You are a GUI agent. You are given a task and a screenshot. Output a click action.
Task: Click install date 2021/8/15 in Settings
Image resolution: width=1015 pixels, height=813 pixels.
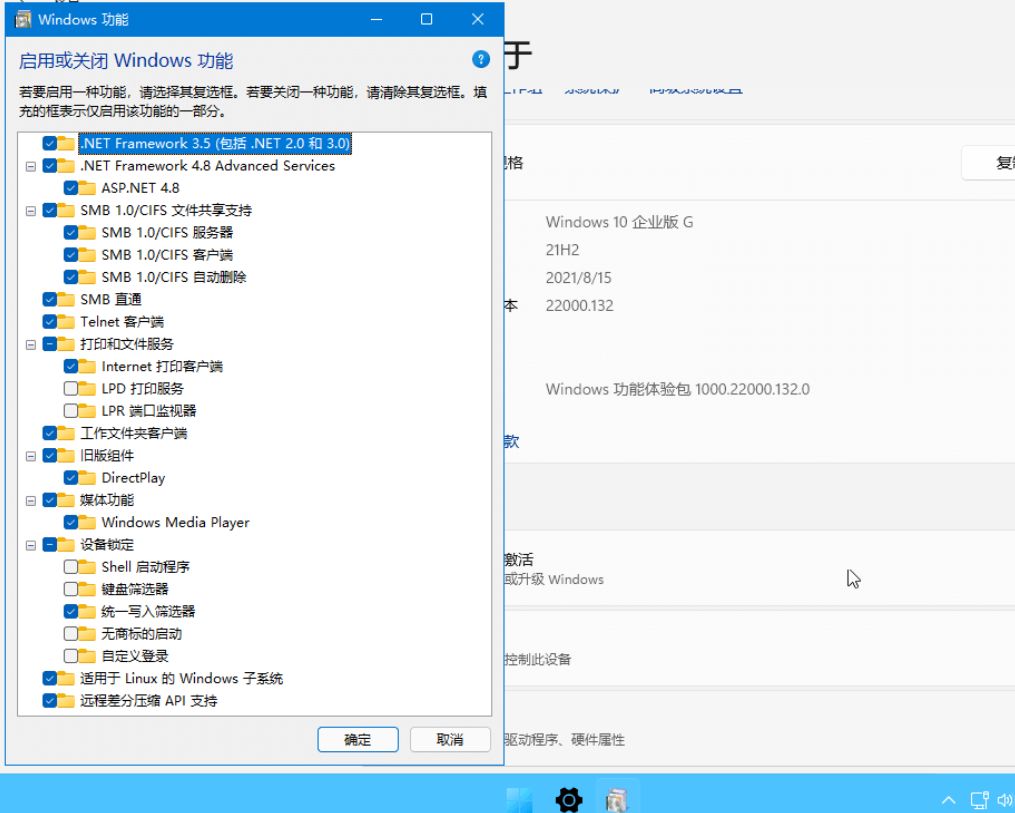click(579, 278)
